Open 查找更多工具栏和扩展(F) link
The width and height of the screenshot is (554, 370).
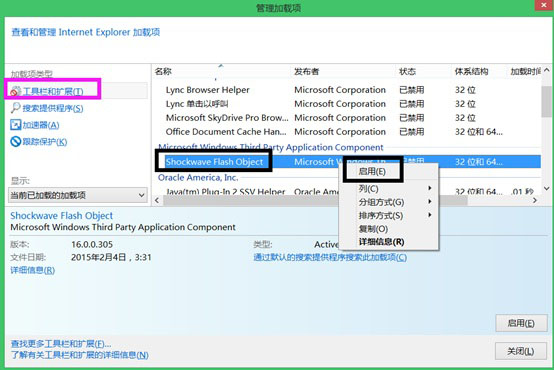pos(61,344)
